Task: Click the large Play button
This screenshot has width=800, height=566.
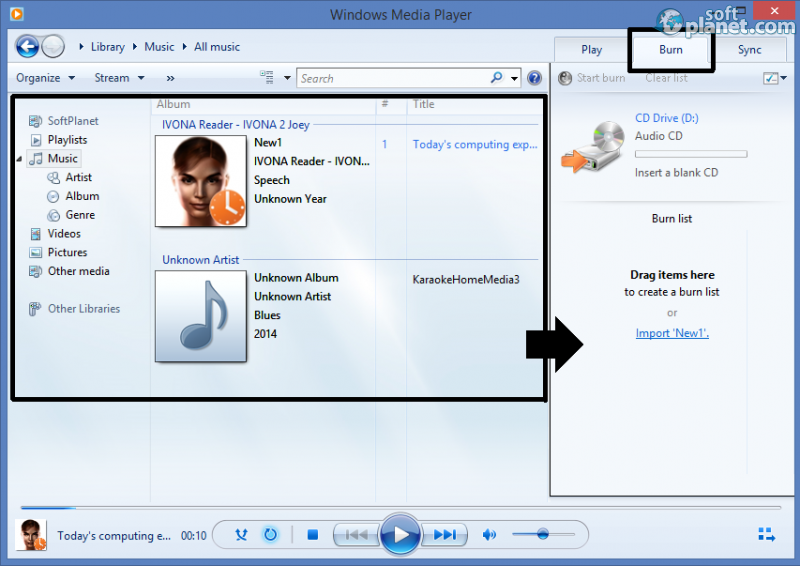Action: [401, 534]
